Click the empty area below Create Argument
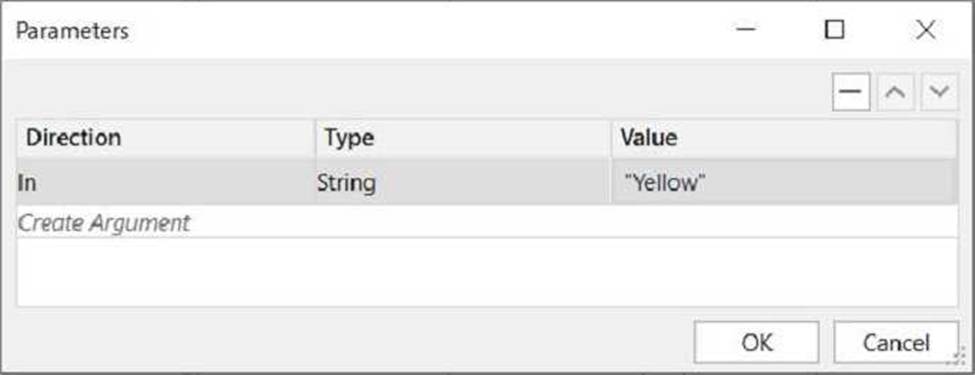The image size is (975, 375). [x=487, y=272]
